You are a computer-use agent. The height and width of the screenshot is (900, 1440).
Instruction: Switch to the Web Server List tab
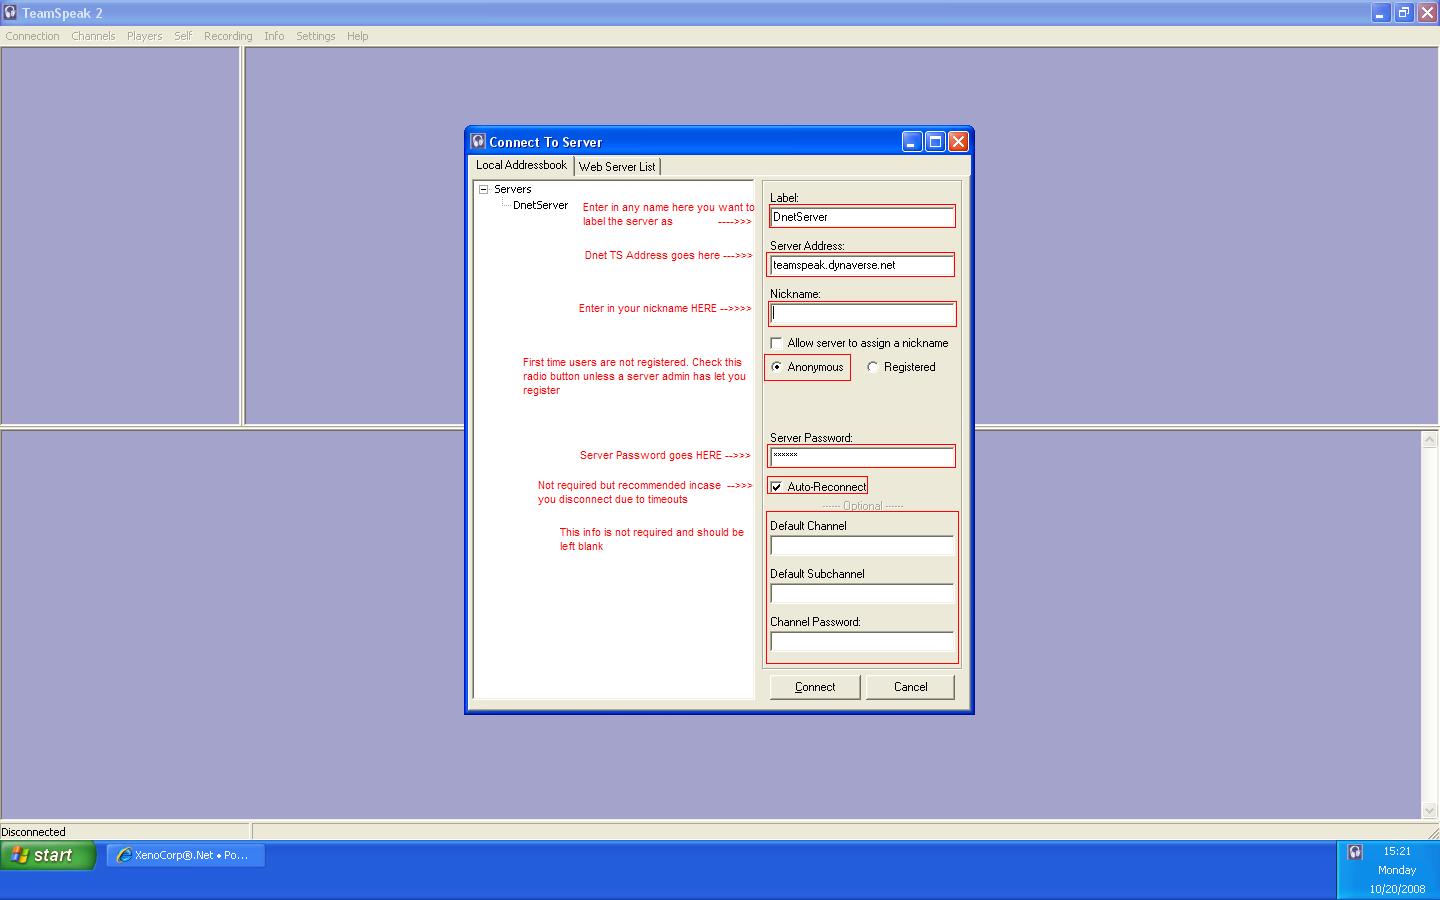pyautogui.click(x=617, y=167)
